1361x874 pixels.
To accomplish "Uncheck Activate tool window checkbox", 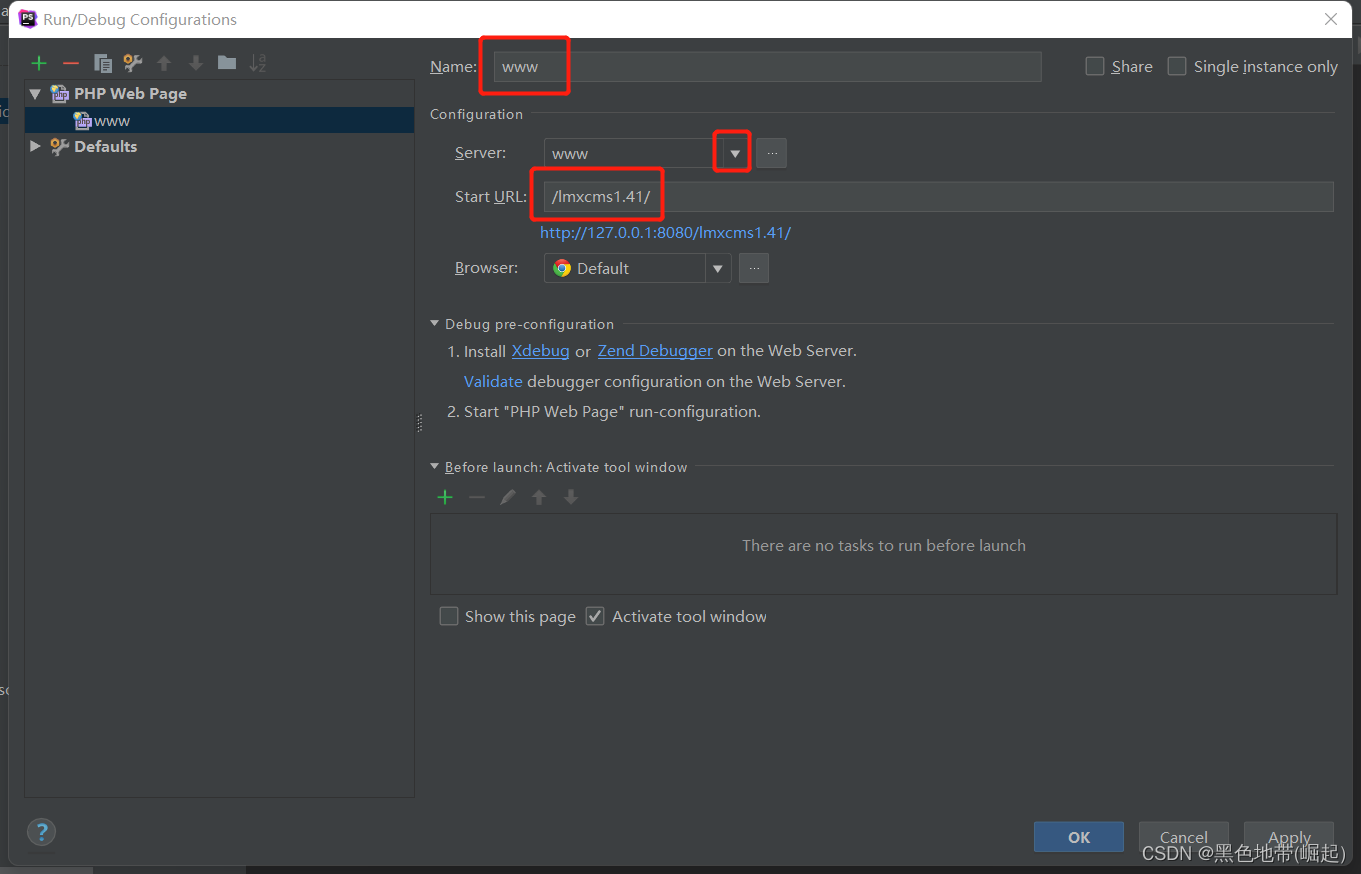I will click(595, 616).
